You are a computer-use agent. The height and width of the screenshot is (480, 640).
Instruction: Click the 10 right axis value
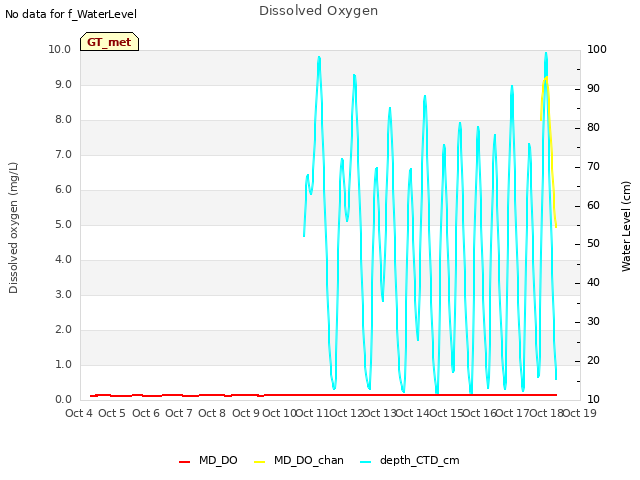[x=593, y=400]
